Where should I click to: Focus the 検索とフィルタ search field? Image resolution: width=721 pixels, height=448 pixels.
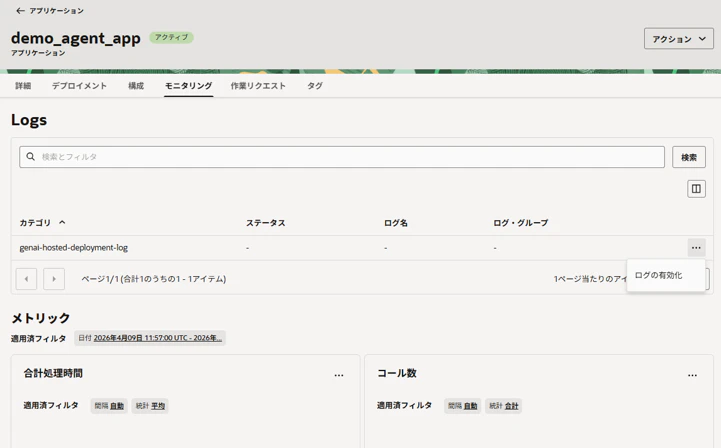pos(342,157)
